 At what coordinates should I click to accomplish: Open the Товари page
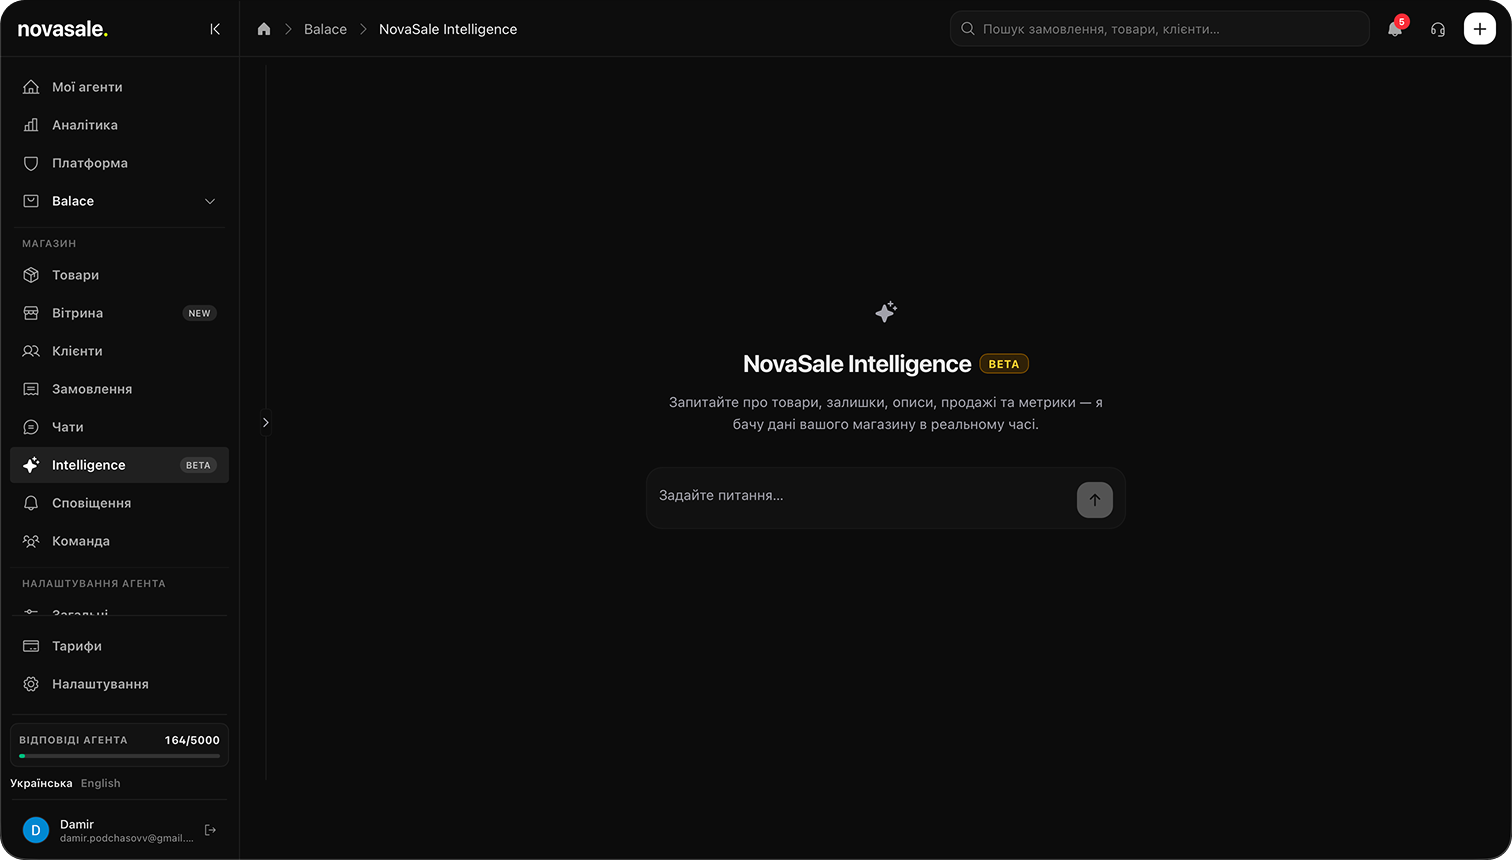119,275
